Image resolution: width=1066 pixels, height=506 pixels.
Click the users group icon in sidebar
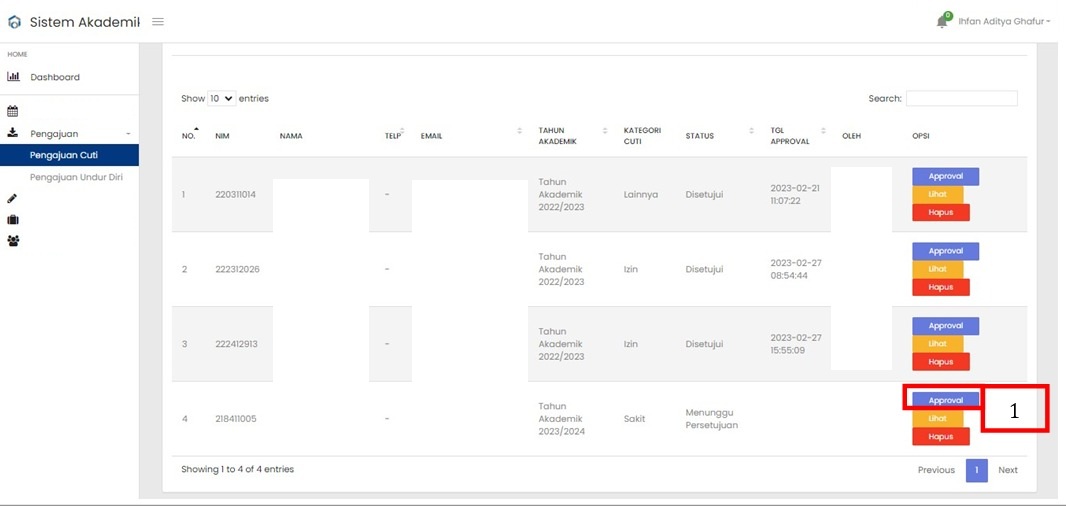point(13,241)
